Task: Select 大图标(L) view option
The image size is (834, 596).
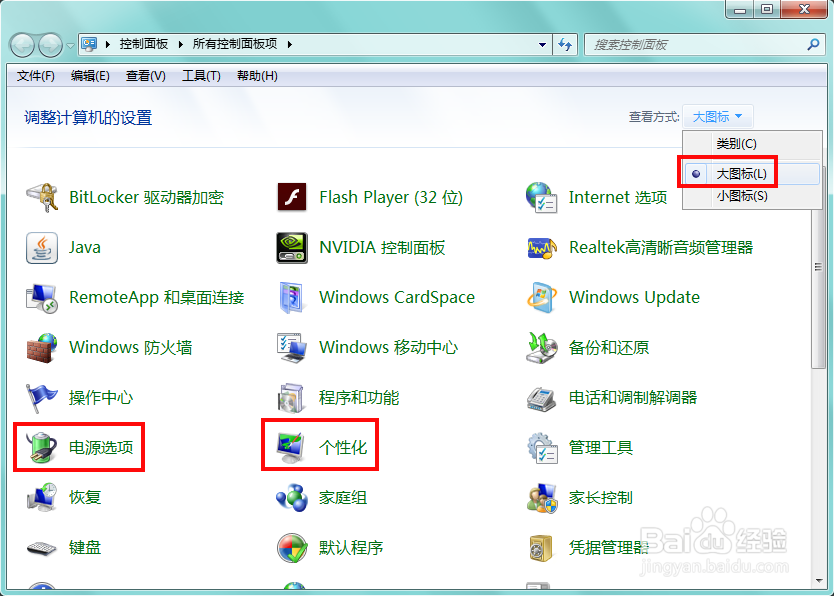Action: coord(751,174)
